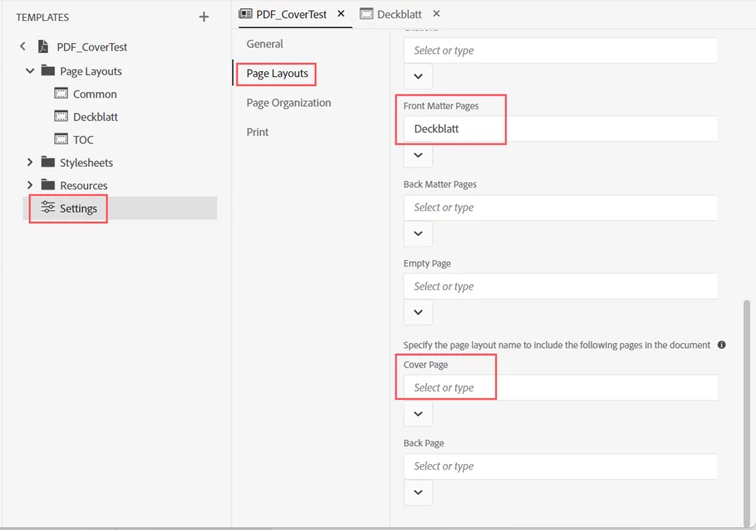Image resolution: width=756 pixels, height=530 pixels.
Task: Click the topmost Select or type field
Action: [560, 50]
